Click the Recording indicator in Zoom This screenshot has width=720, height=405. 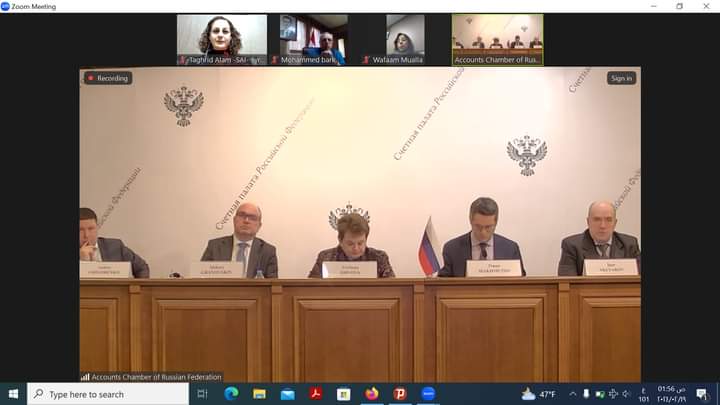108,78
